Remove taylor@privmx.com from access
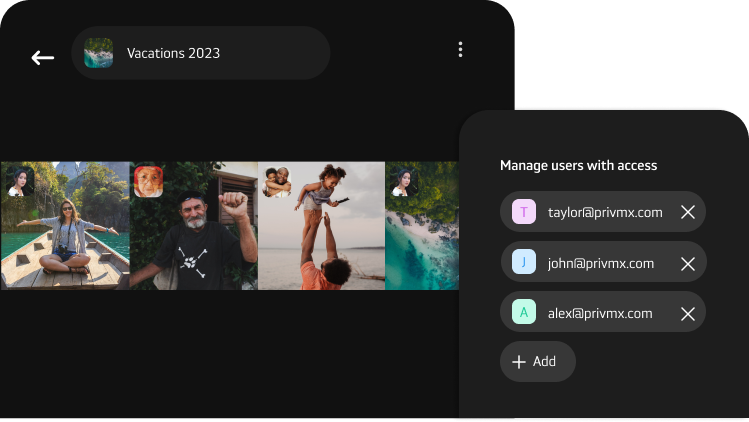This screenshot has width=749, height=422. click(687, 212)
